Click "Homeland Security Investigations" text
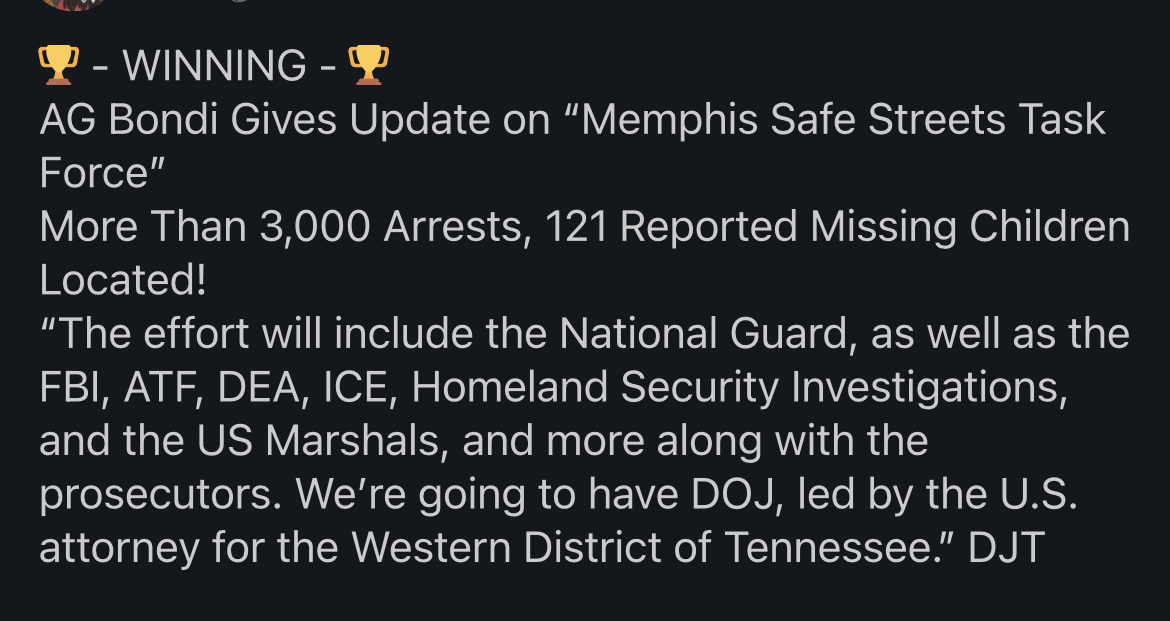This screenshot has height=621, width=1170. coord(739,388)
